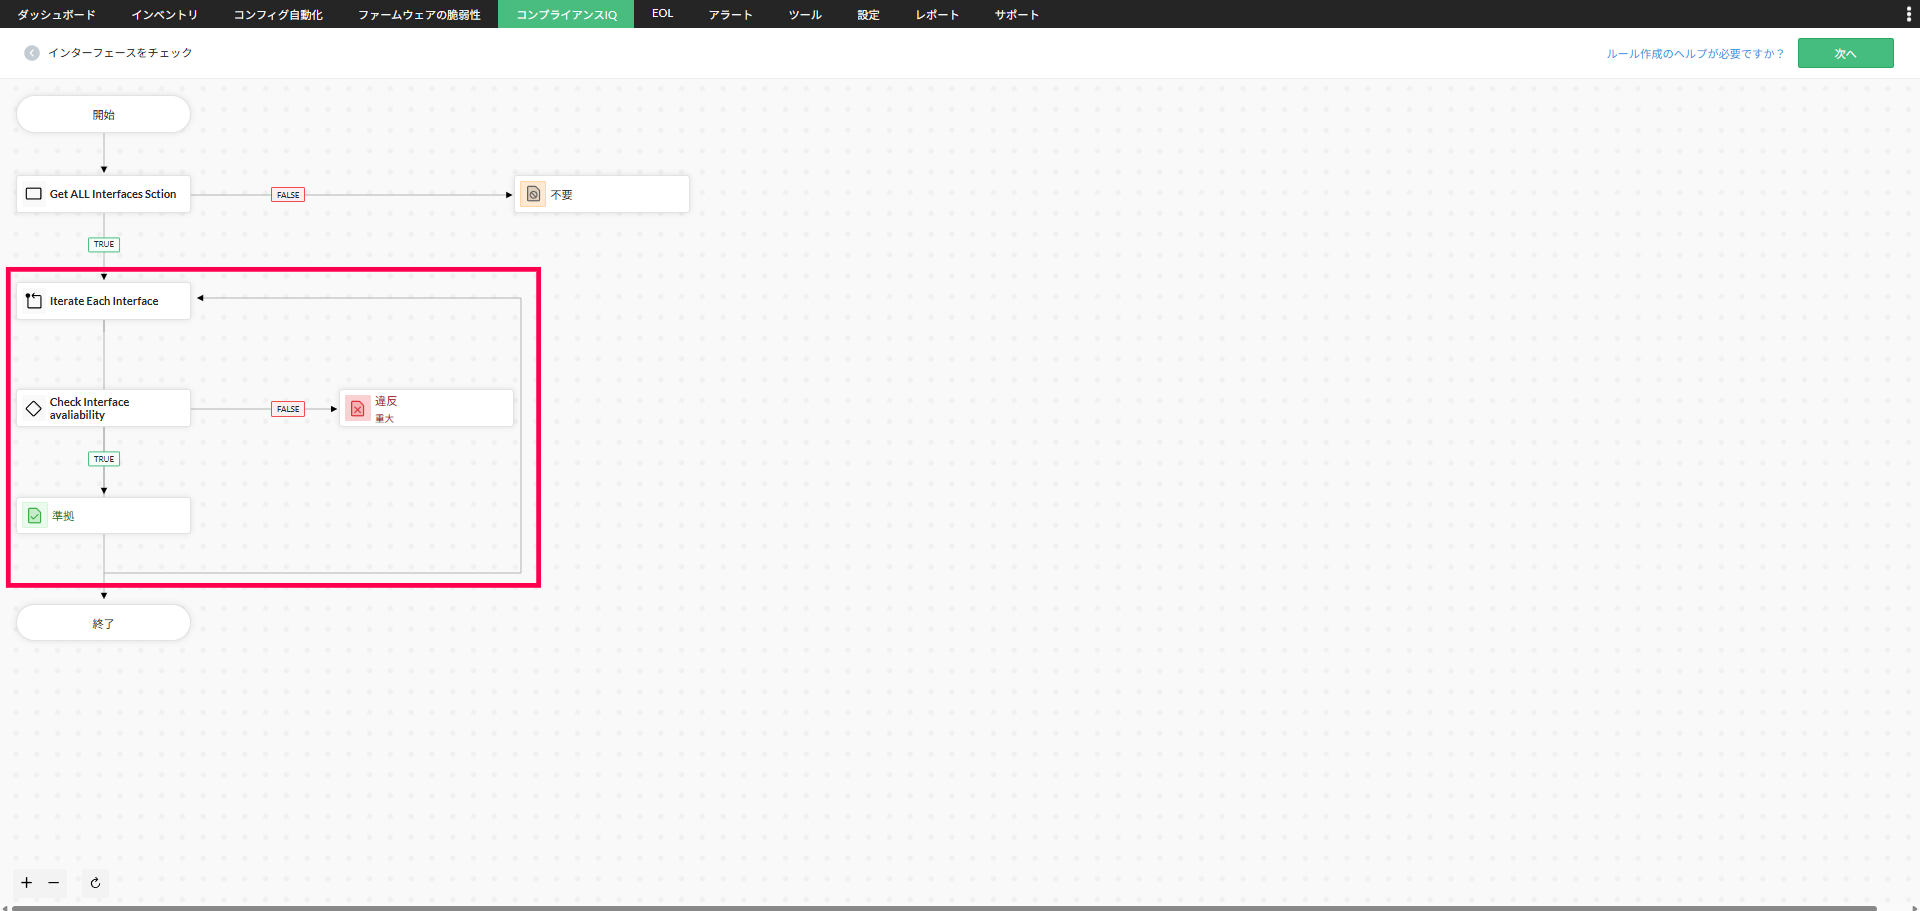Select the 不要 result node text
This screenshot has height=911, width=1920.
(x=562, y=195)
